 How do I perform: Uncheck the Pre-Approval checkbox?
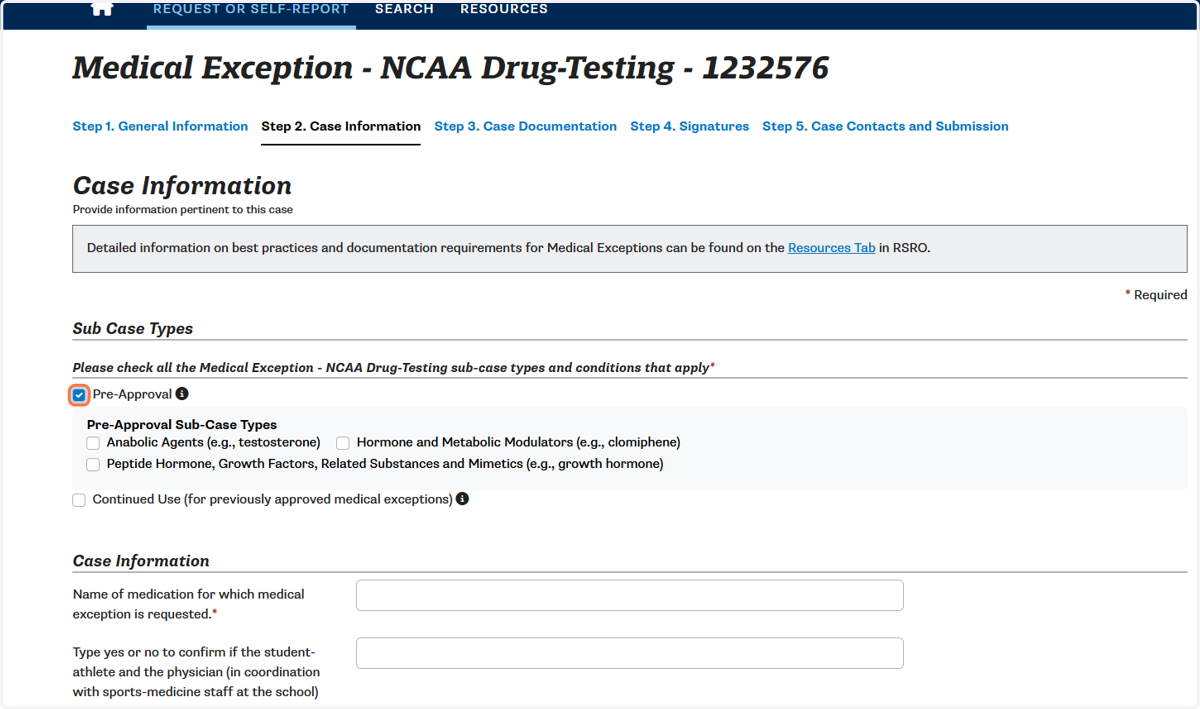click(x=79, y=395)
